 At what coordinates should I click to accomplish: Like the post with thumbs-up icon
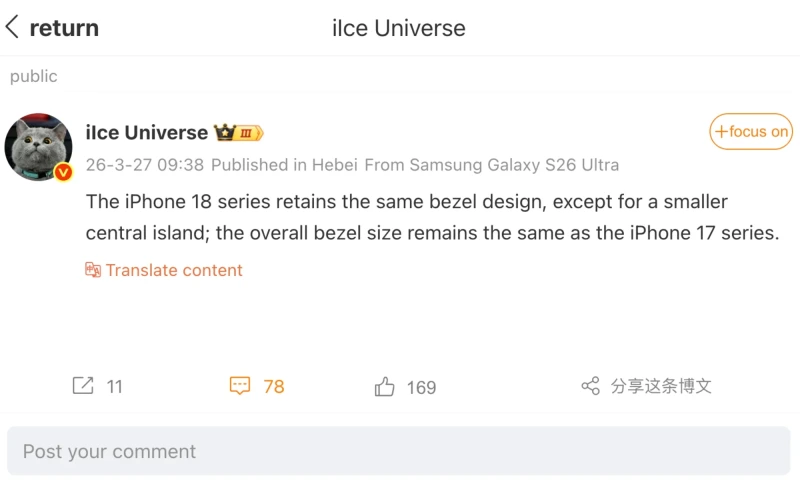384,387
